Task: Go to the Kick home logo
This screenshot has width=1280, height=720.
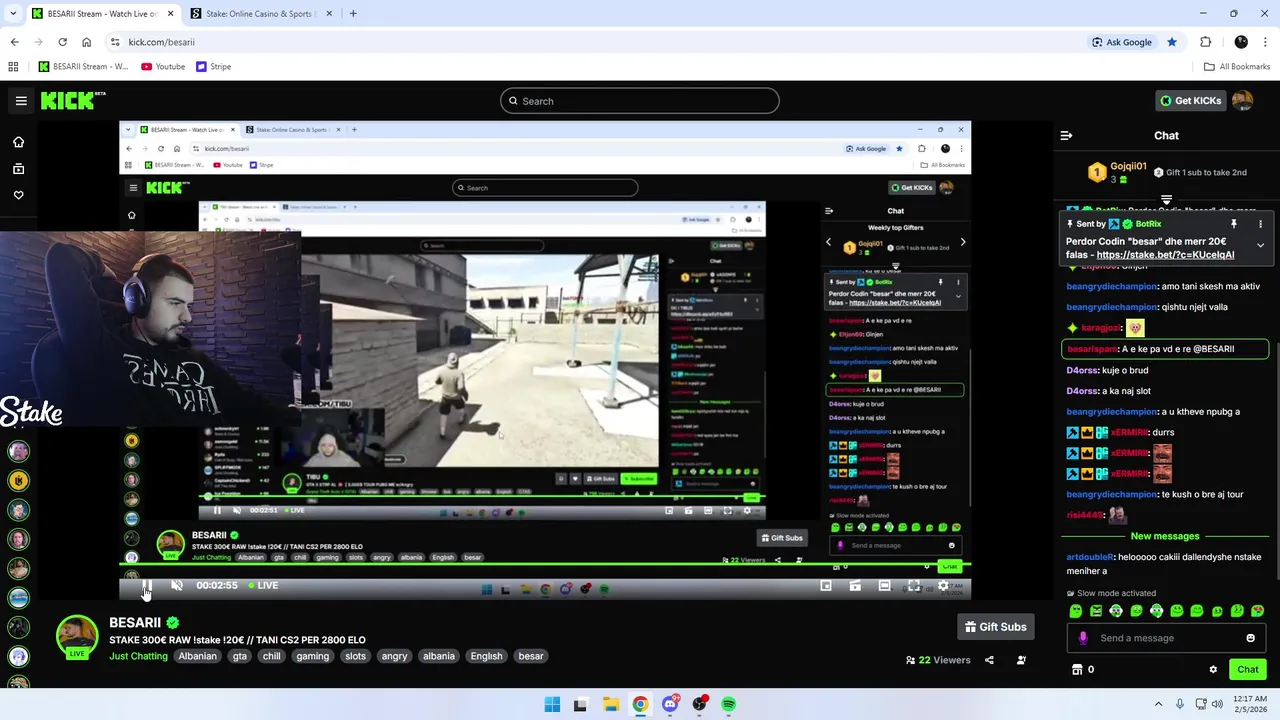Action: (x=72, y=100)
